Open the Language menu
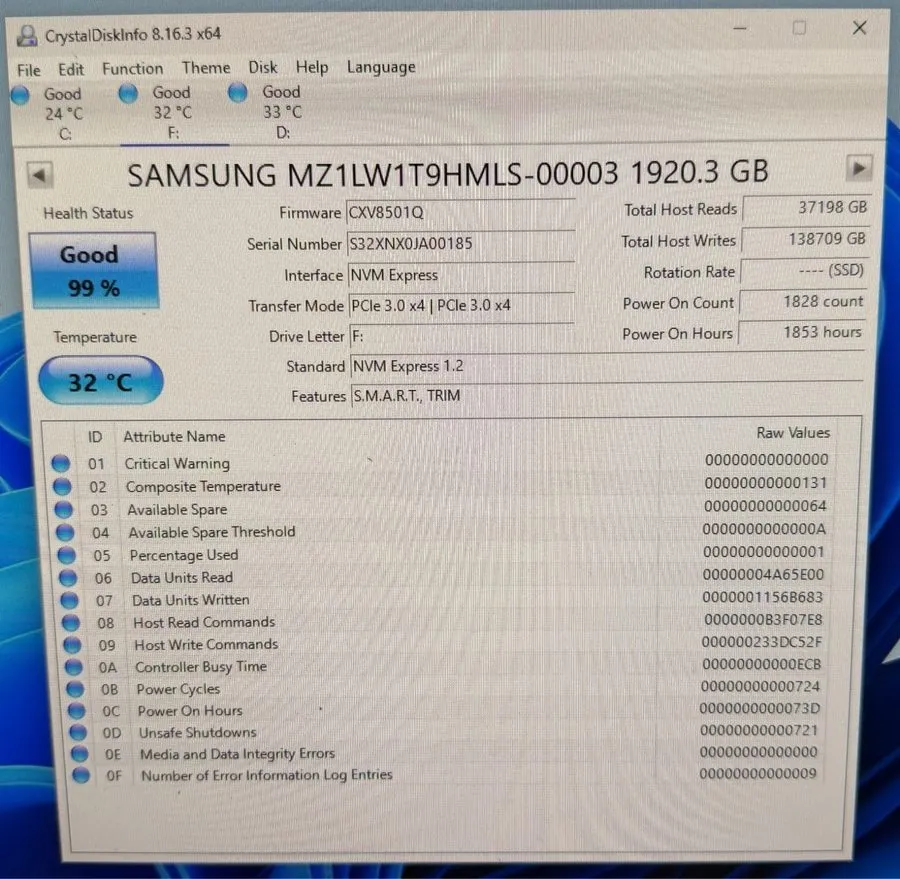 coord(381,67)
